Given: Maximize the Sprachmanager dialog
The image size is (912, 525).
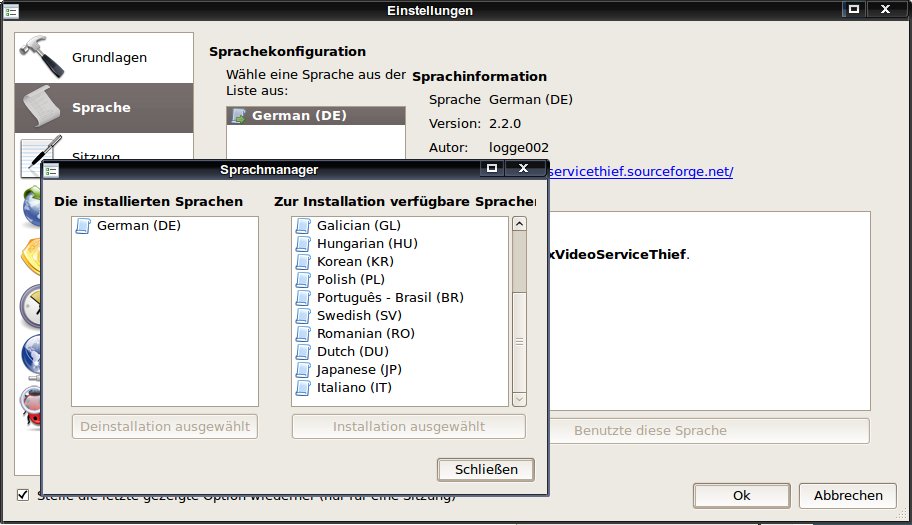Looking at the screenshot, I should click(491, 169).
